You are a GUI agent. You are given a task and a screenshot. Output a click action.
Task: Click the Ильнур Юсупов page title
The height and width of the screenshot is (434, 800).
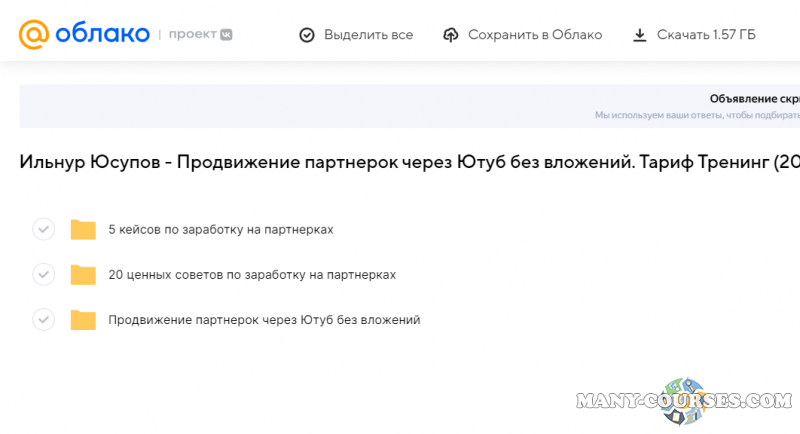(400, 163)
